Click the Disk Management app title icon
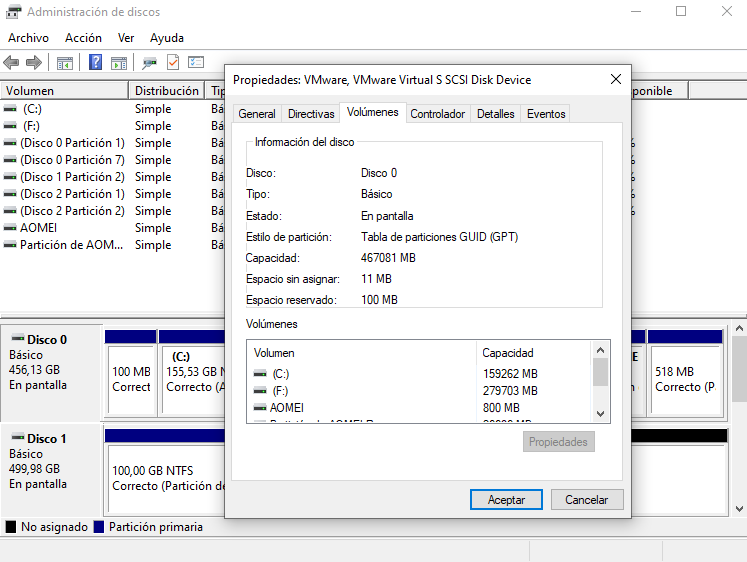This screenshot has height=562, width=747. click(x=13, y=11)
